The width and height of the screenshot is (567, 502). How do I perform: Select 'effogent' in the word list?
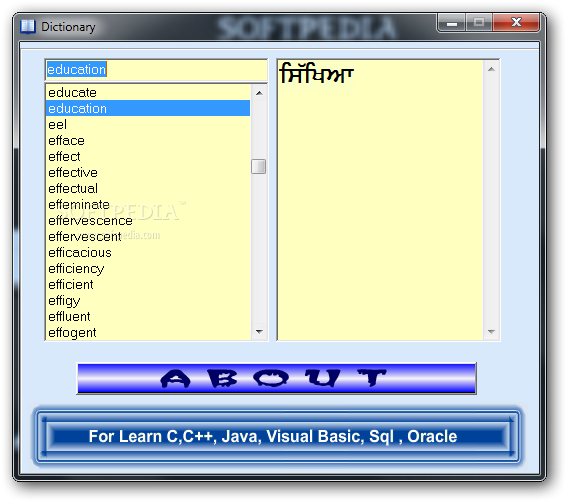tap(148, 332)
